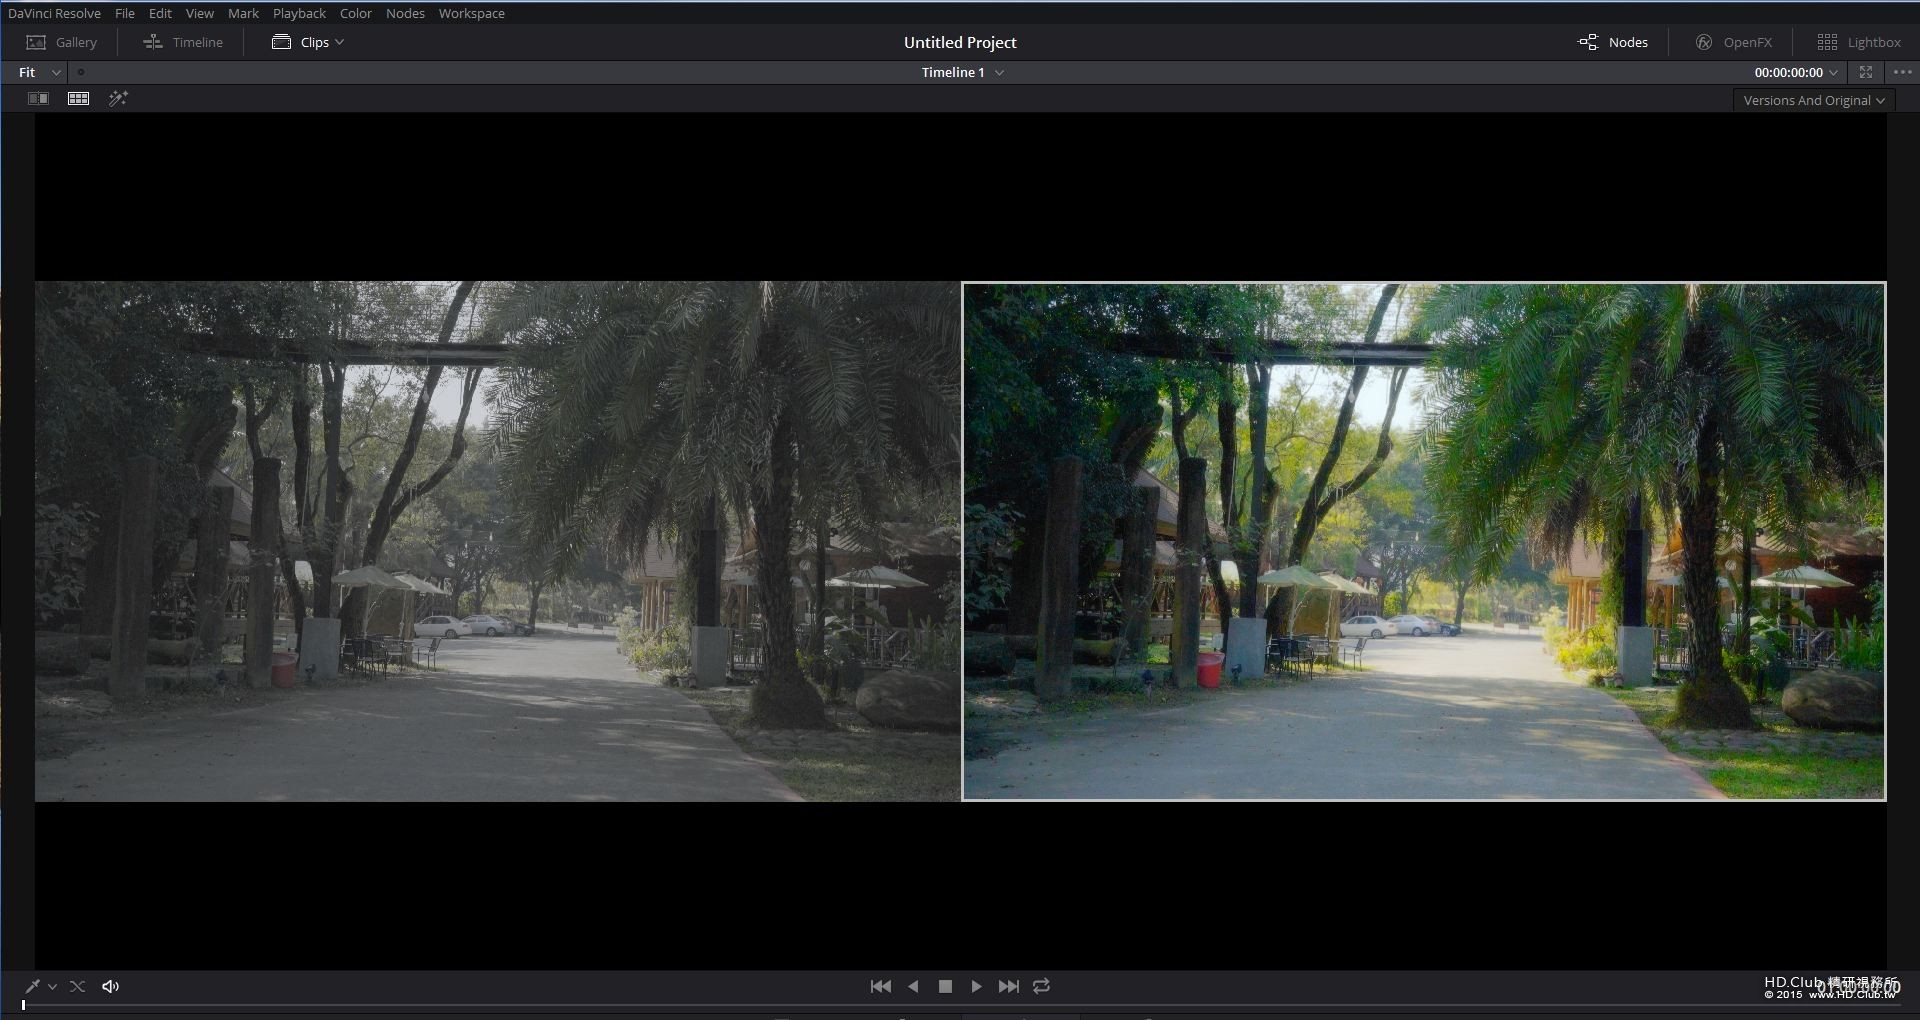
Task: Jump to first frame
Action: pos(881,986)
